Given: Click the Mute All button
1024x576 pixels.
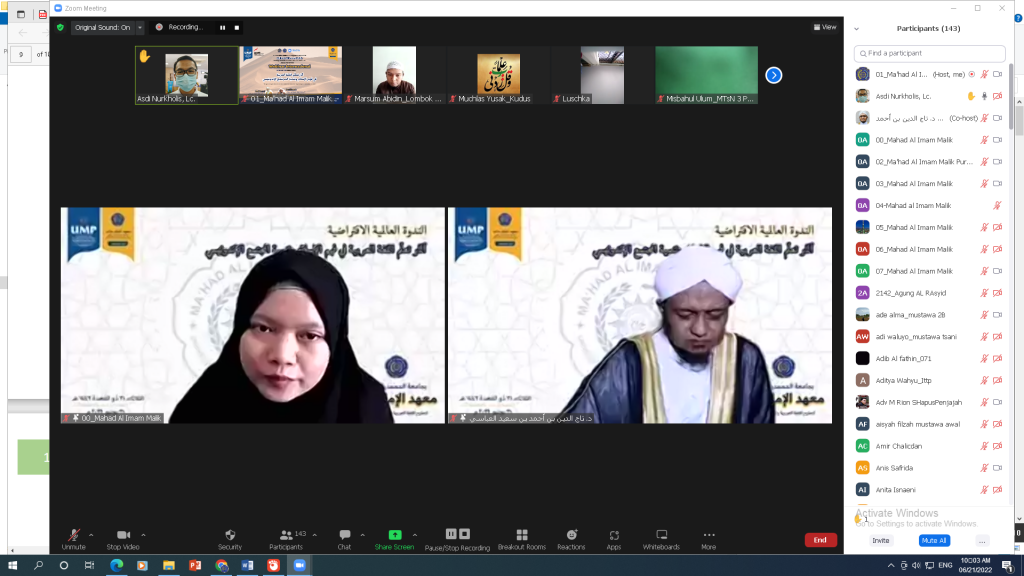Looking at the screenshot, I should coord(934,541).
